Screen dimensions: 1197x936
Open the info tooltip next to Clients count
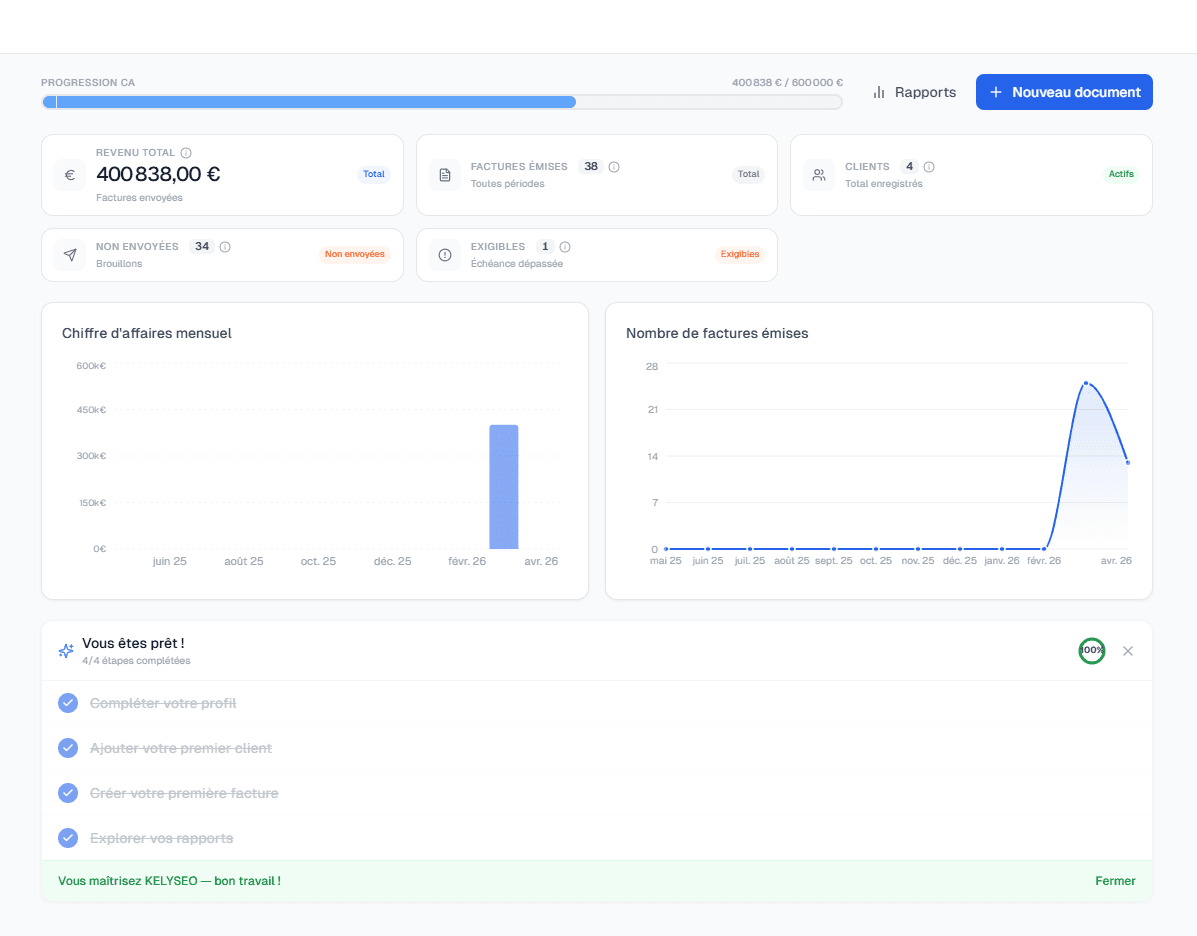(x=928, y=167)
